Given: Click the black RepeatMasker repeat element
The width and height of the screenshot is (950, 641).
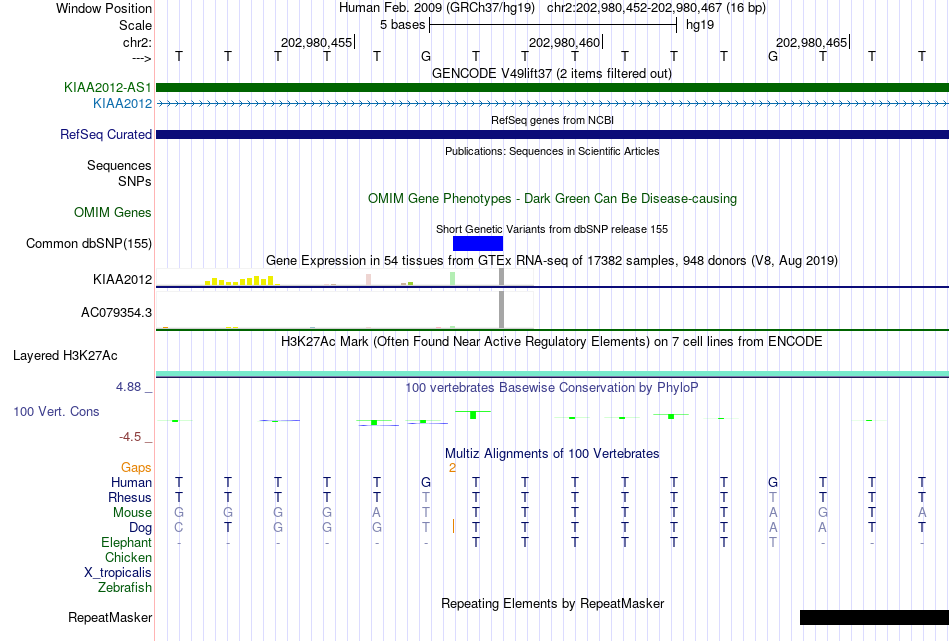Looking at the screenshot, I should coord(874,617).
